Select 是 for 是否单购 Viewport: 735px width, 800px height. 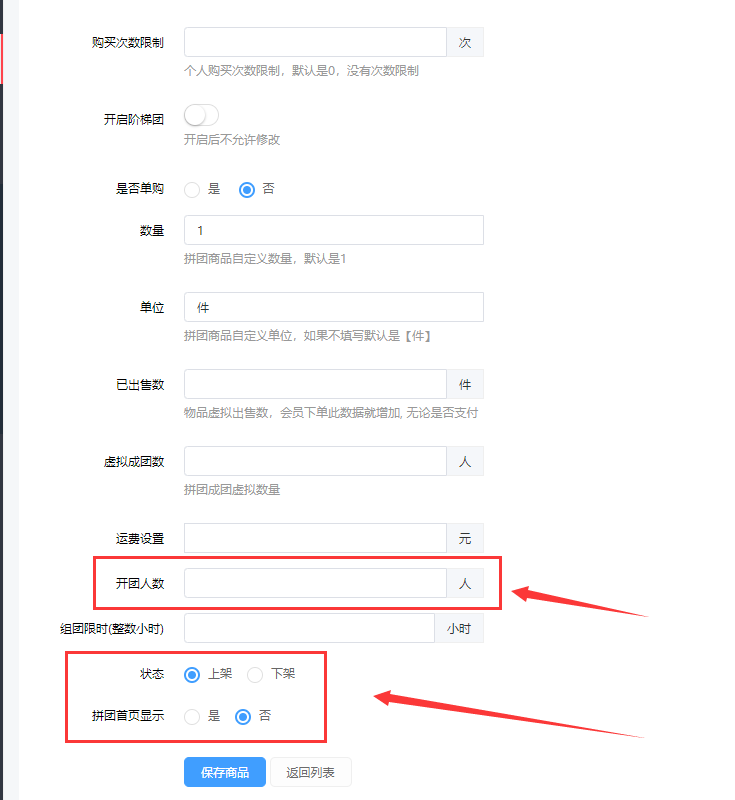192,190
